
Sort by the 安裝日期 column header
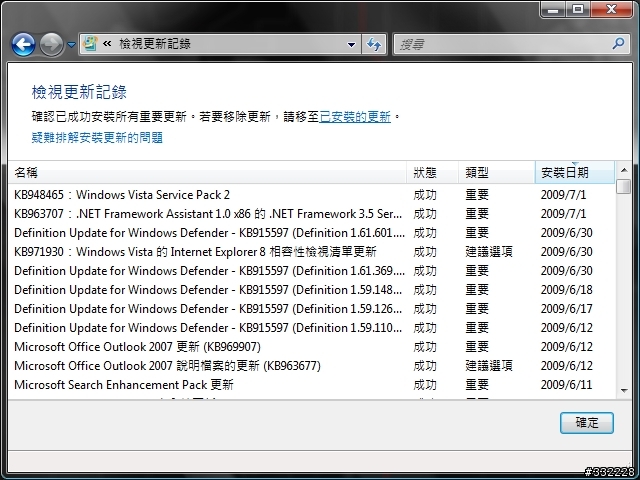click(574, 172)
